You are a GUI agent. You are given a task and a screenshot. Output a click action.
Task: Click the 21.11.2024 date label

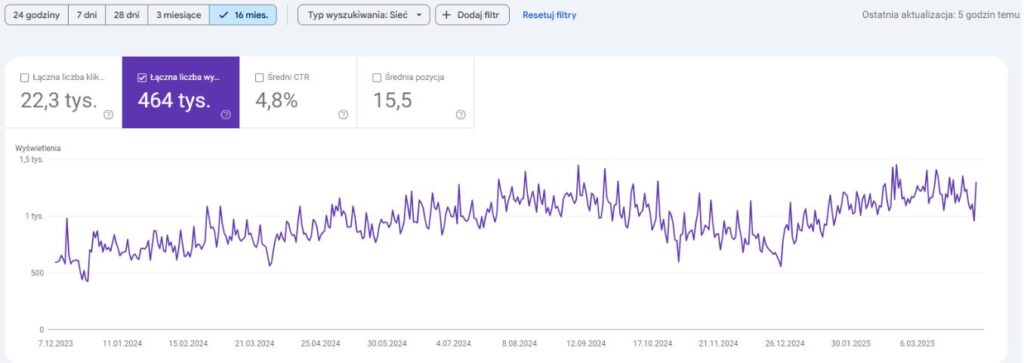point(718,343)
